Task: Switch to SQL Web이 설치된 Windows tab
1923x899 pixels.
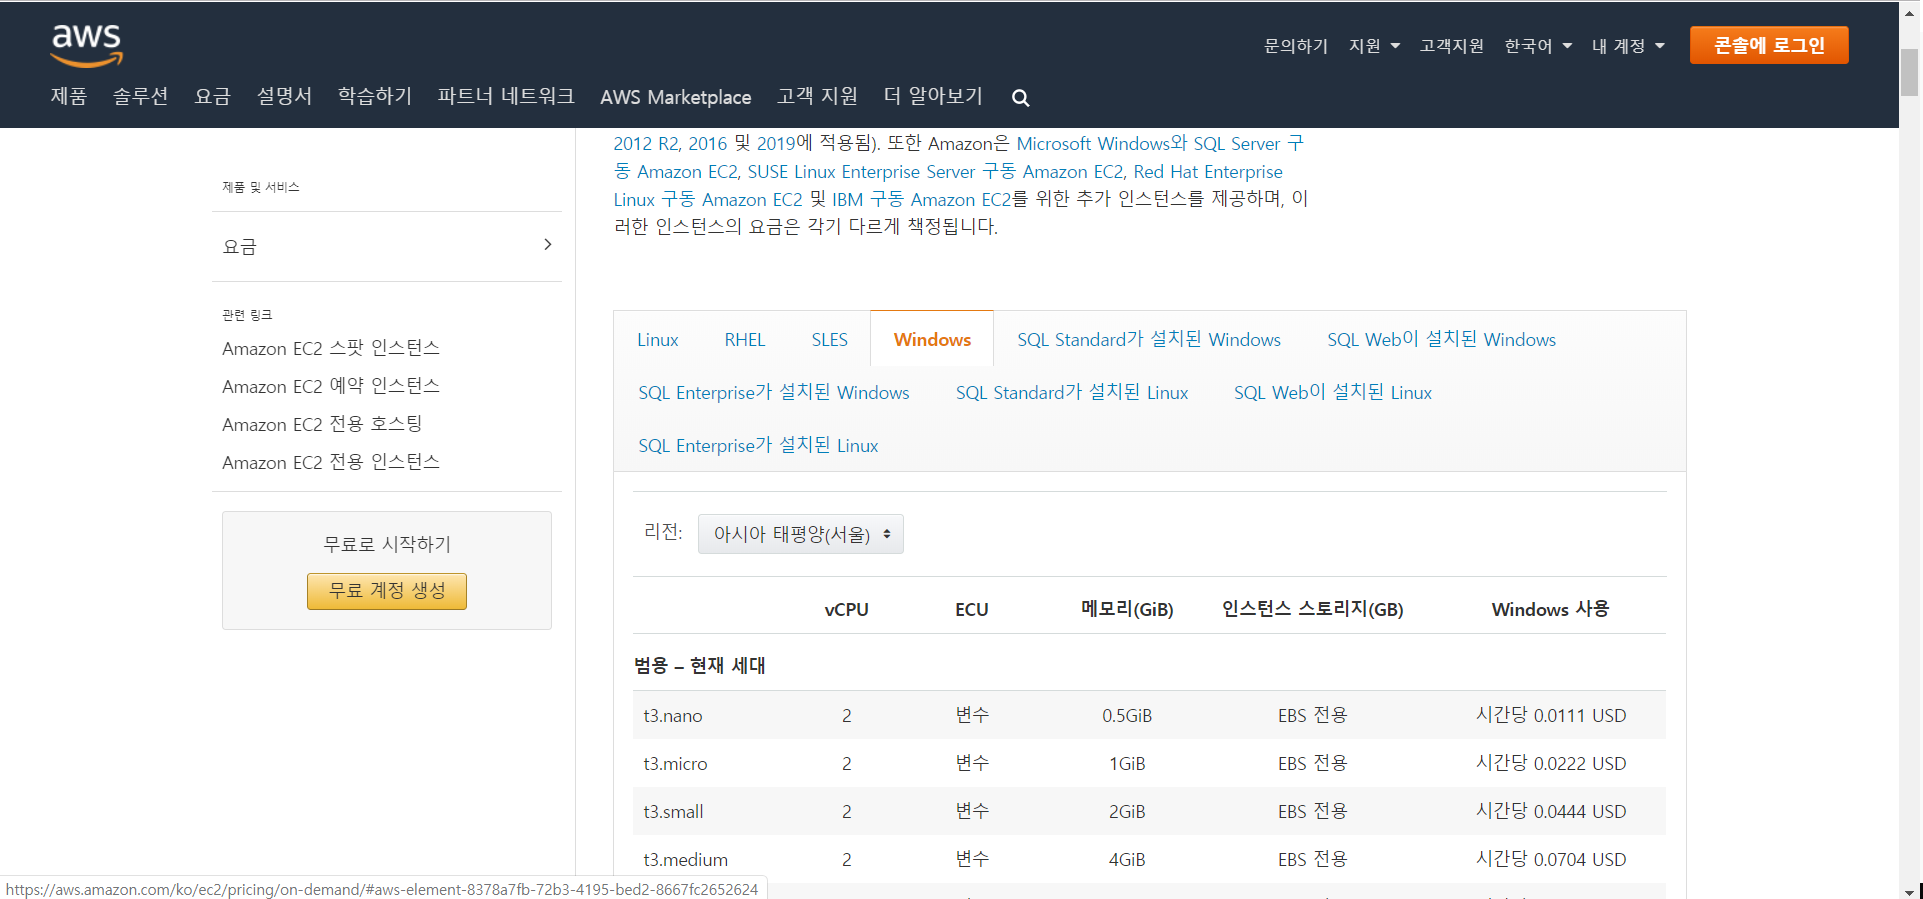Action: coord(1441,340)
